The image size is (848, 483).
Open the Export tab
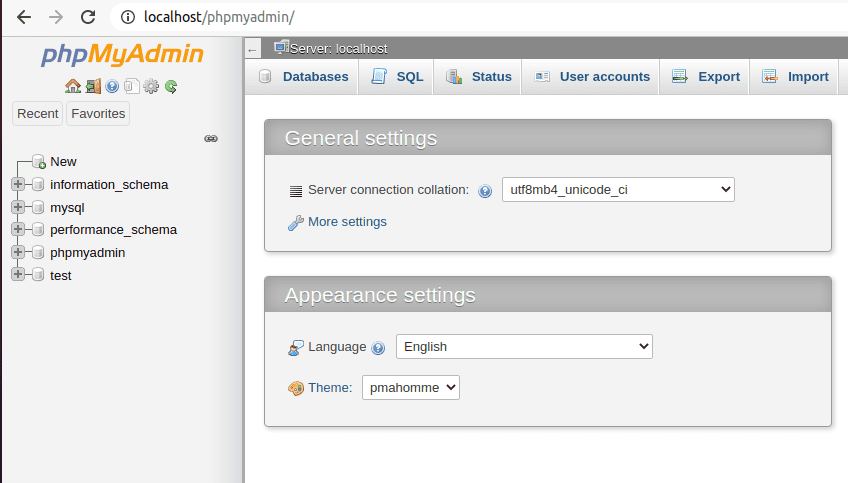click(705, 77)
